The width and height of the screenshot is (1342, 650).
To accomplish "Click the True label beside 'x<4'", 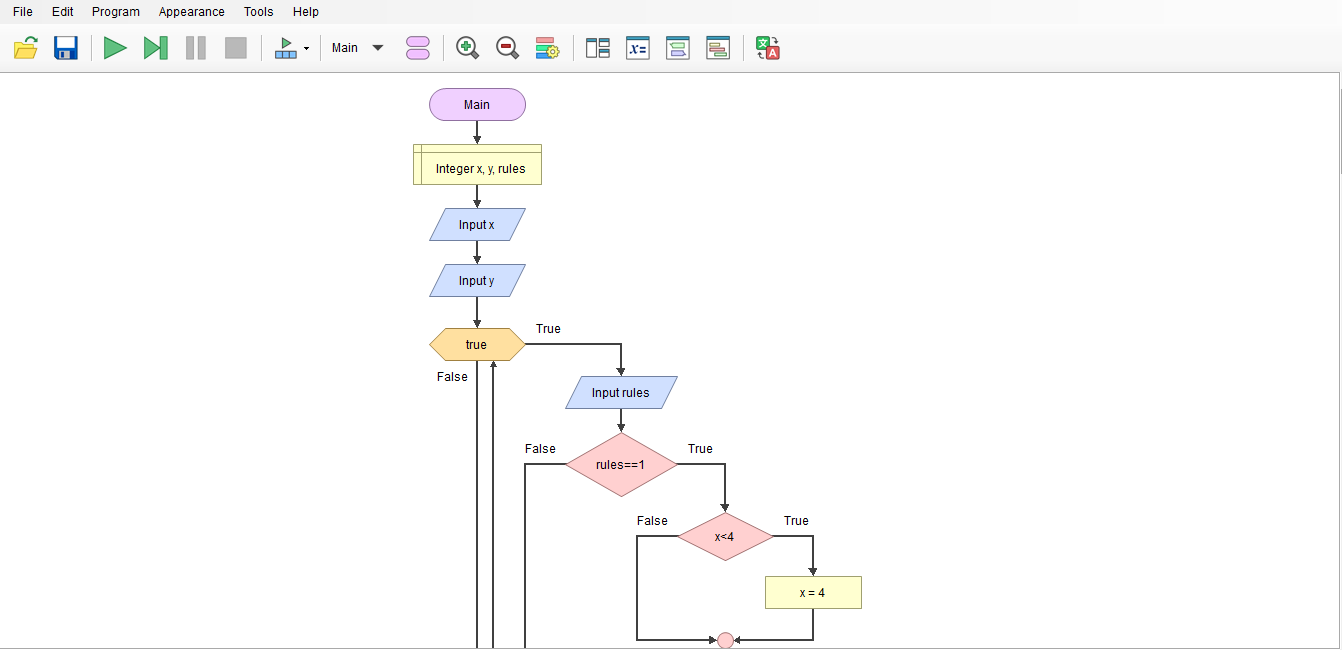I will [x=796, y=521].
